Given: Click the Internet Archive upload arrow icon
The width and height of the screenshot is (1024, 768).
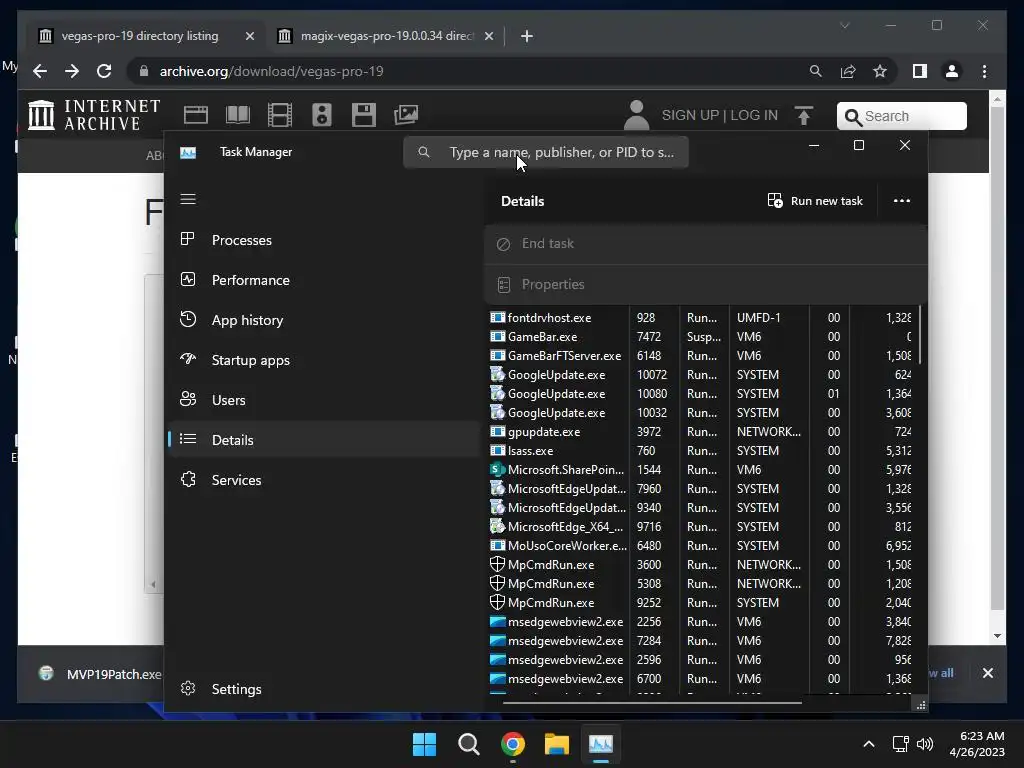Looking at the screenshot, I should tap(804, 115).
